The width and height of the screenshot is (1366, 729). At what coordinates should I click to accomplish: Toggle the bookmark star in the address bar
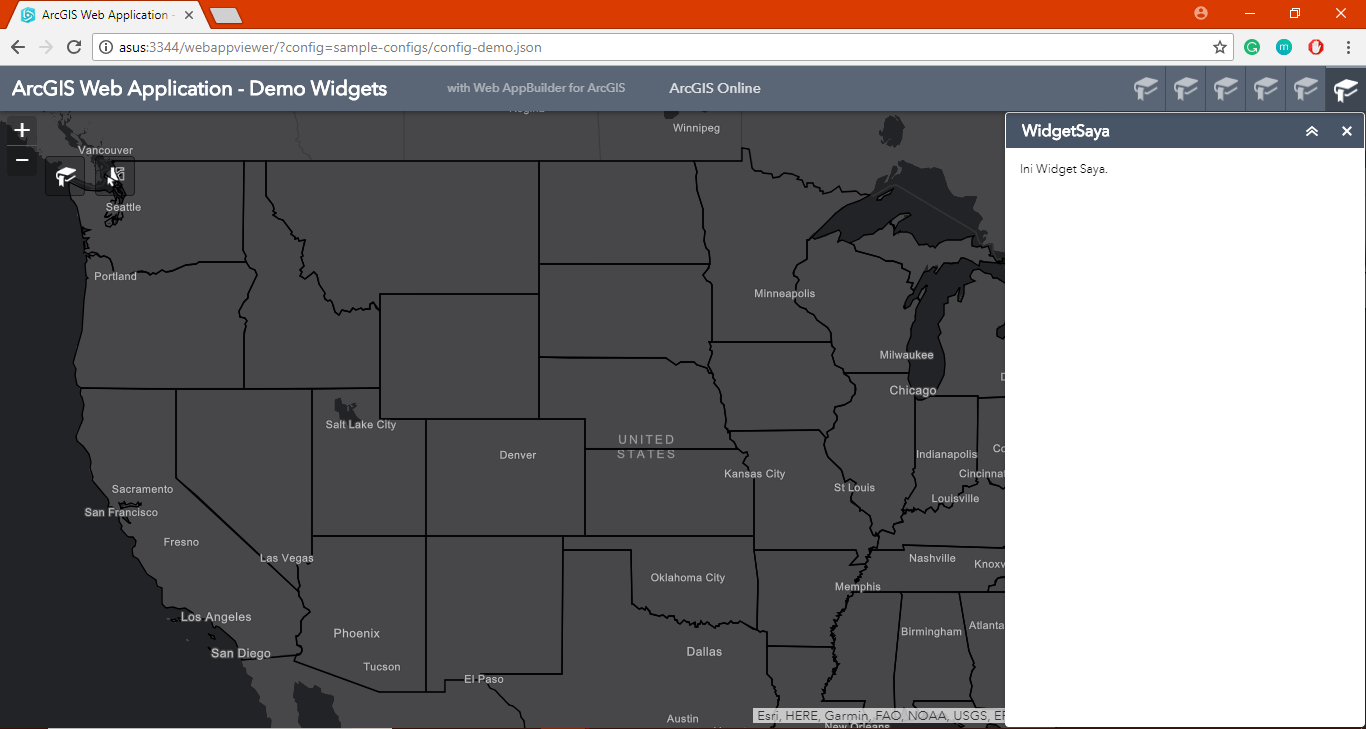(1219, 47)
